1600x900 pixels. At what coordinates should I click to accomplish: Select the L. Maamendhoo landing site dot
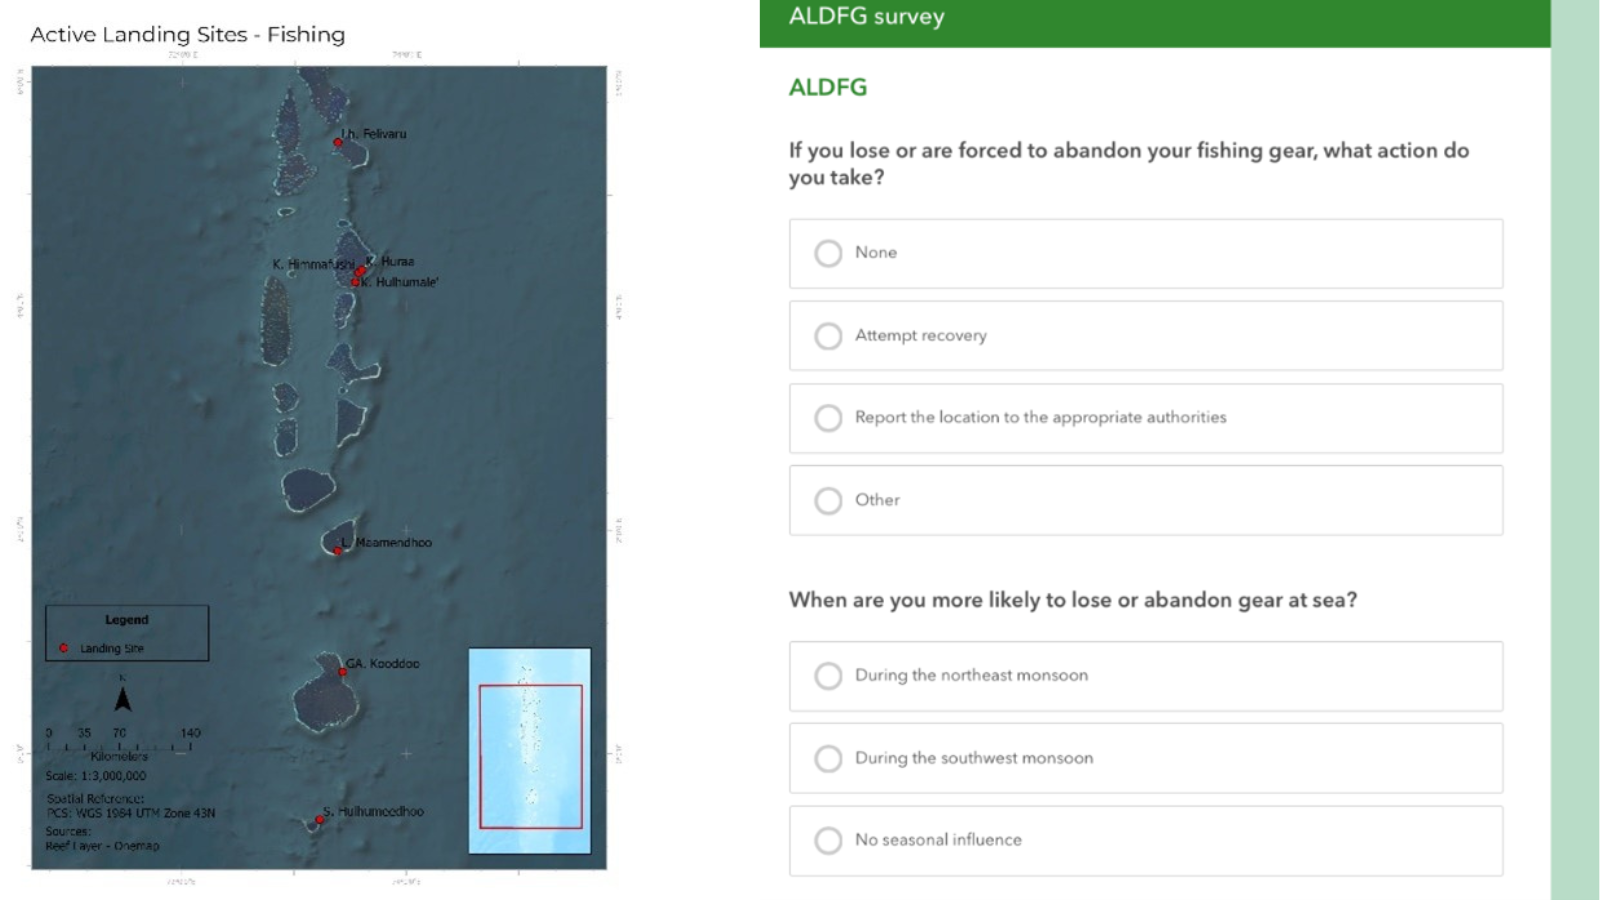(x=338, y=551)
